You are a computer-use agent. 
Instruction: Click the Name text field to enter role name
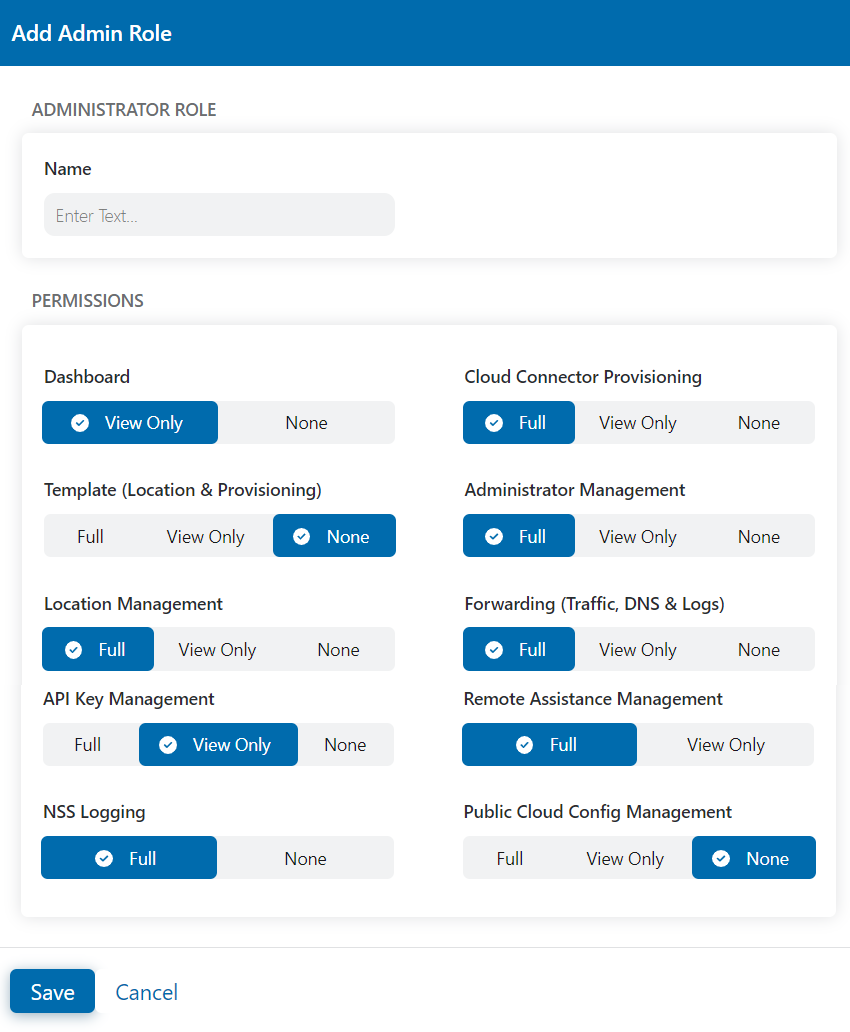coord(219,214)
